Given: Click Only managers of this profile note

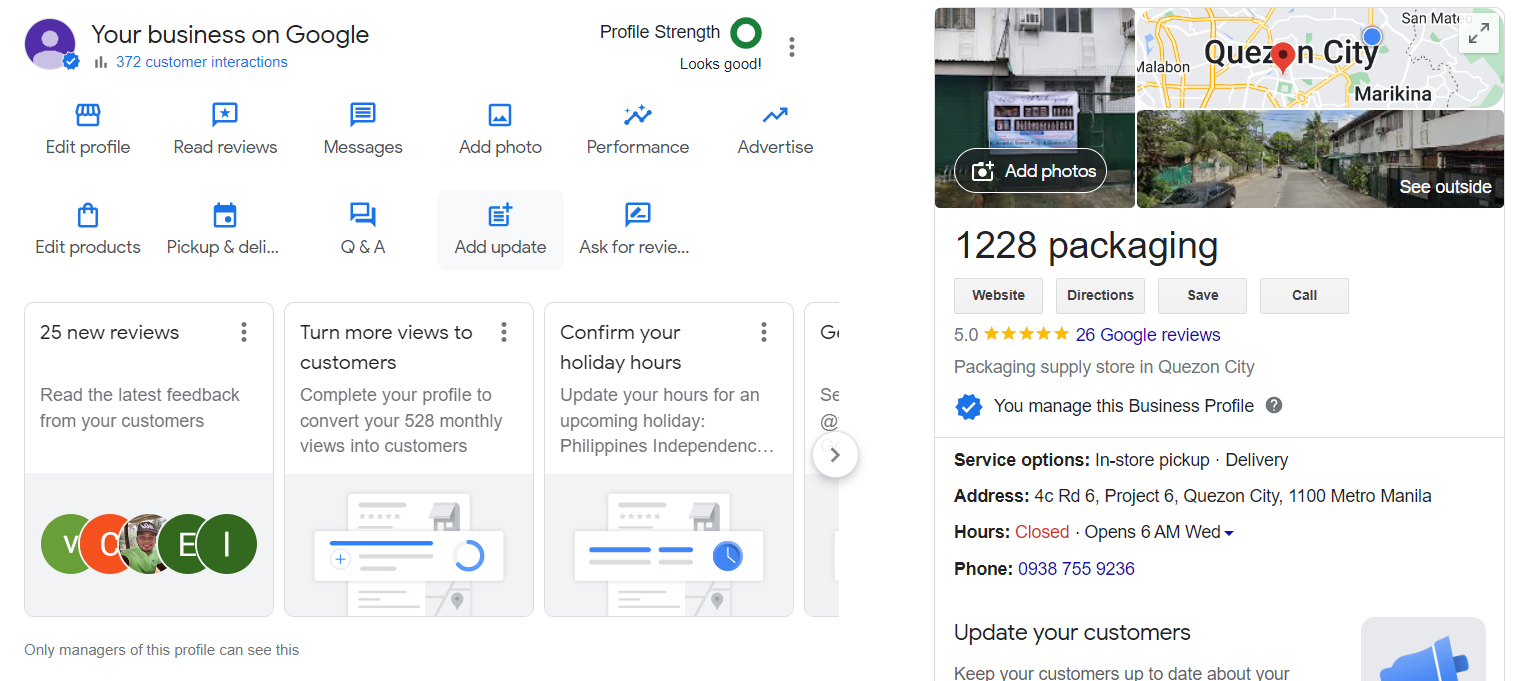Looking at the screenshot, I should 162,650.
